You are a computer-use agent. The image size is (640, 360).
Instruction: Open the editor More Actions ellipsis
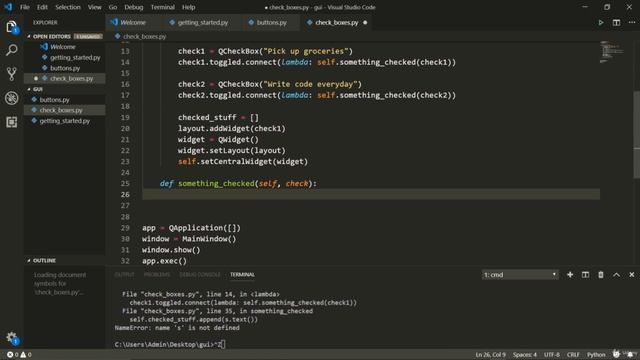(x=631, y=22)
